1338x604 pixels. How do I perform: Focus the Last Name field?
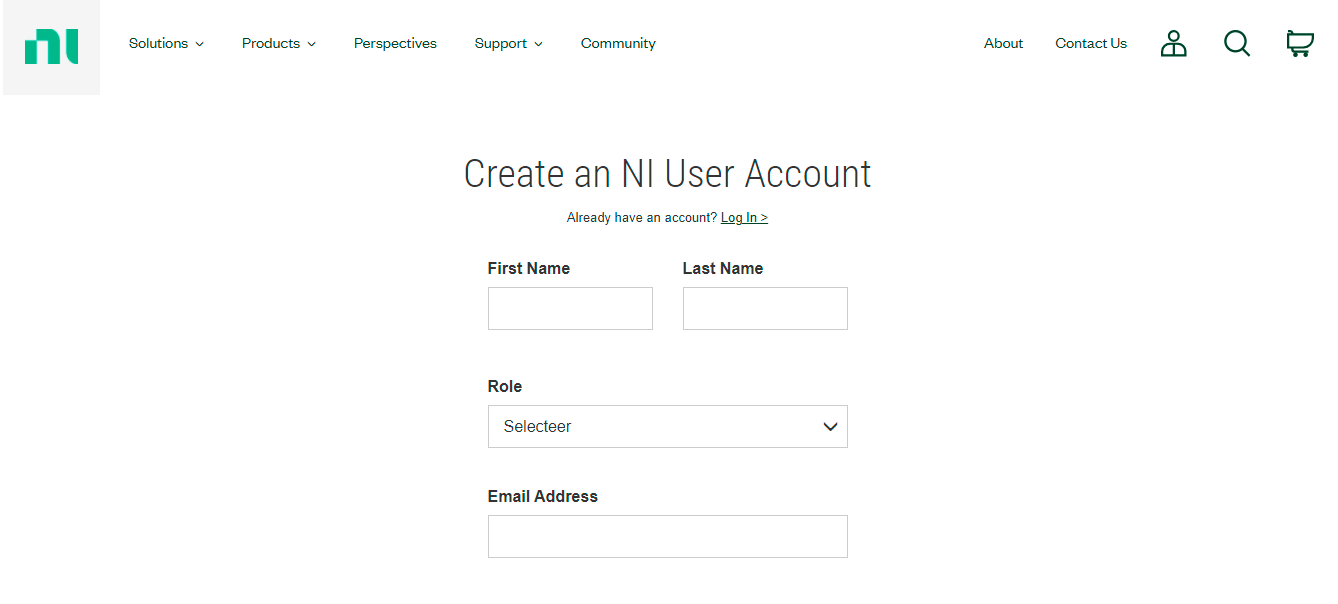pyautogui.click(x=765, y=308)
